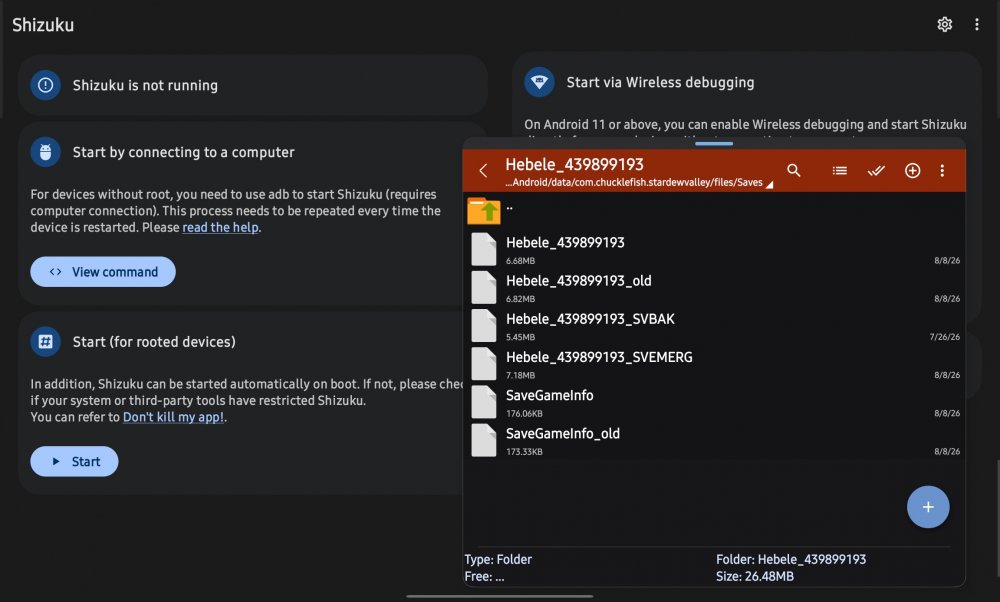Click 'Type: Folder' in the status footer
1000x602 pixels.
coord(498,559)
